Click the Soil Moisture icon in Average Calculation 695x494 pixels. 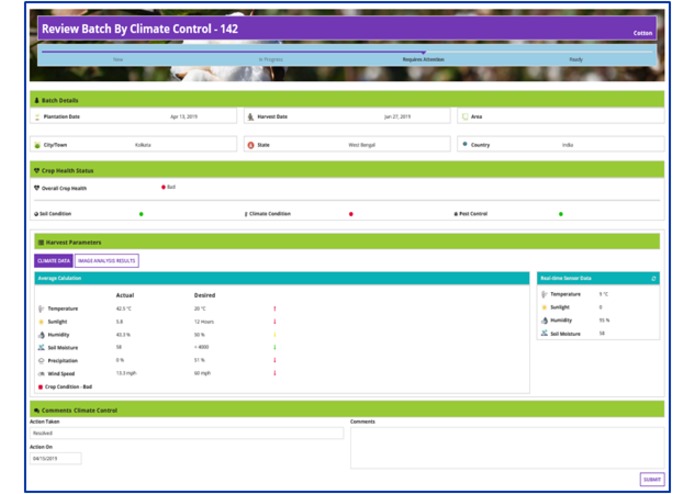click(x=41, y=347)
